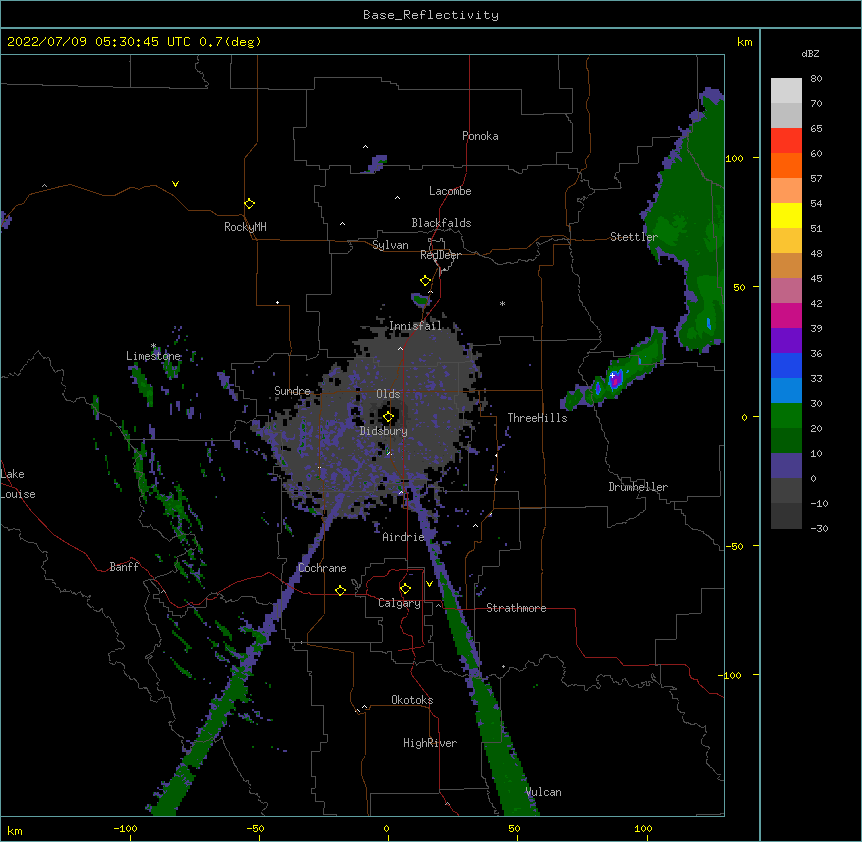
Task: Click the Innisfail city label
Action: (416, 326)
